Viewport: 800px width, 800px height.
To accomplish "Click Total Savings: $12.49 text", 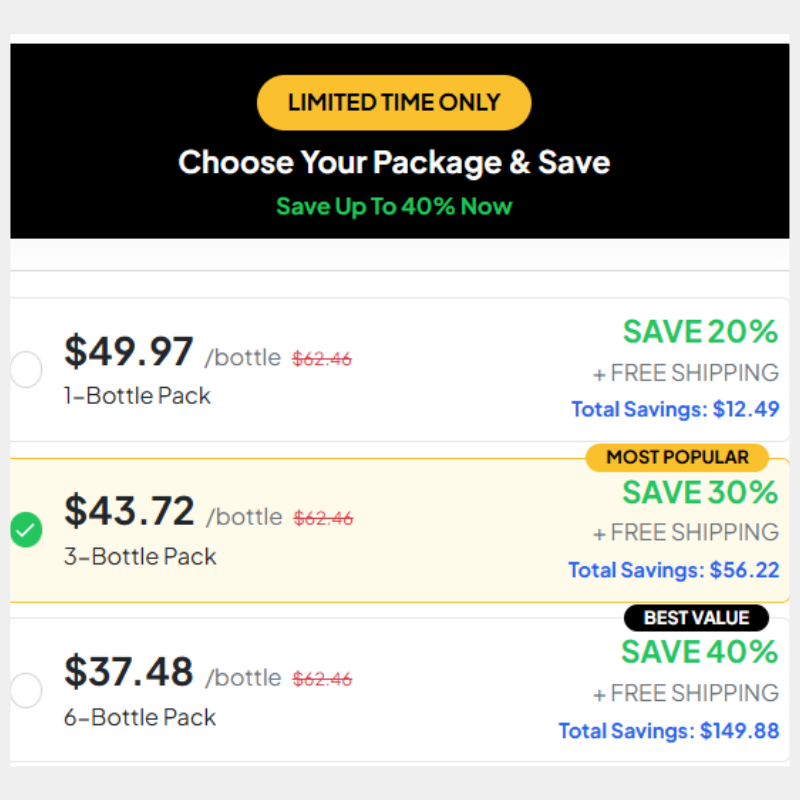I will [675, 409].
